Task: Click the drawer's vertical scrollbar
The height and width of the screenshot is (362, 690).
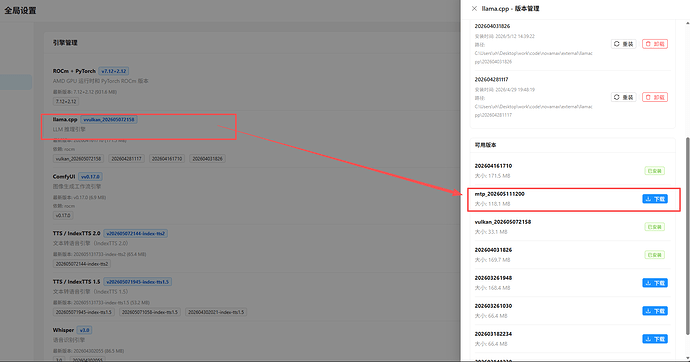Action: (687, 235)
